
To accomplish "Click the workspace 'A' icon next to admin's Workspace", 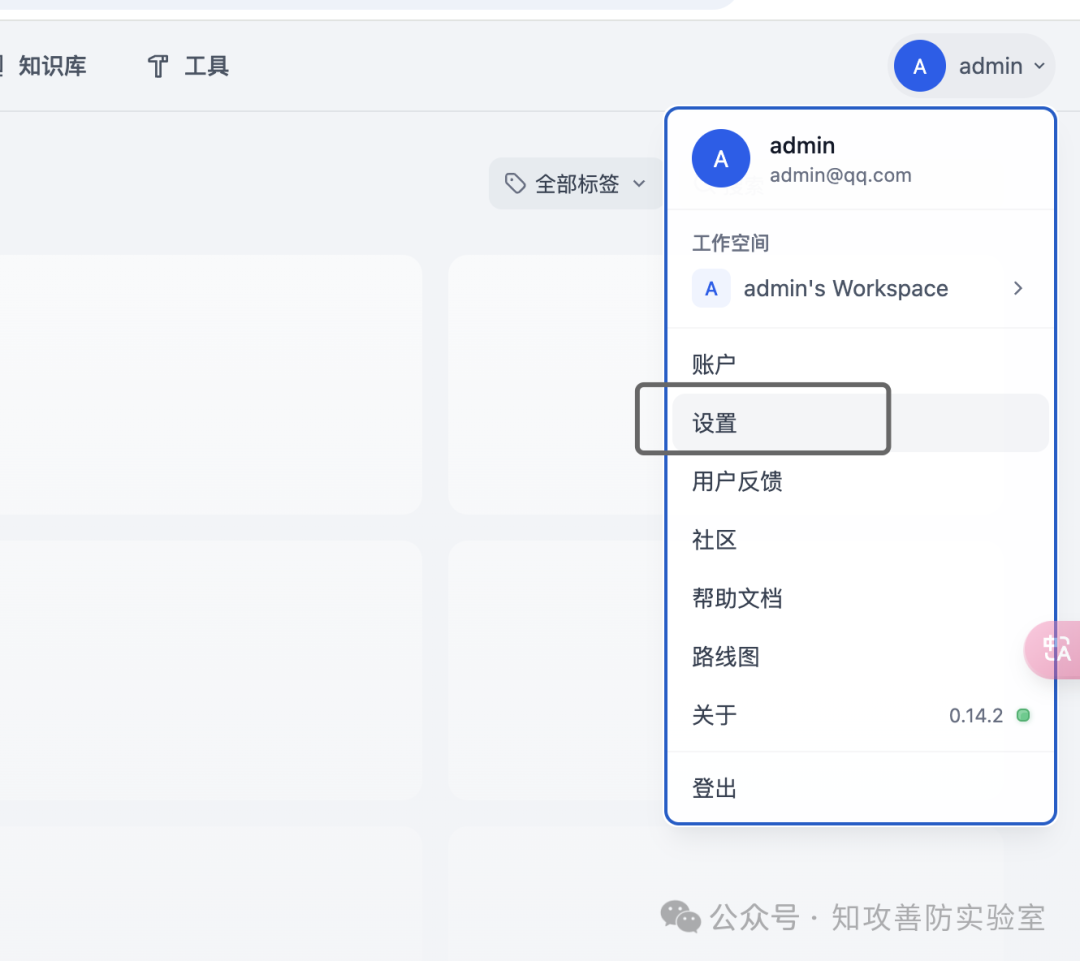I will point(711,289).
